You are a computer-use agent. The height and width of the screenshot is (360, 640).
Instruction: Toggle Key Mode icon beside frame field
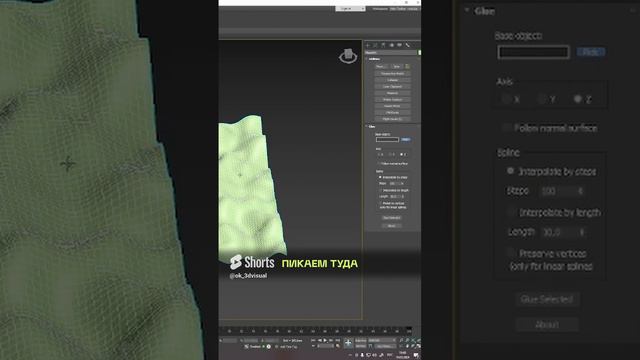pyautogui.click(x=313, y=346)
